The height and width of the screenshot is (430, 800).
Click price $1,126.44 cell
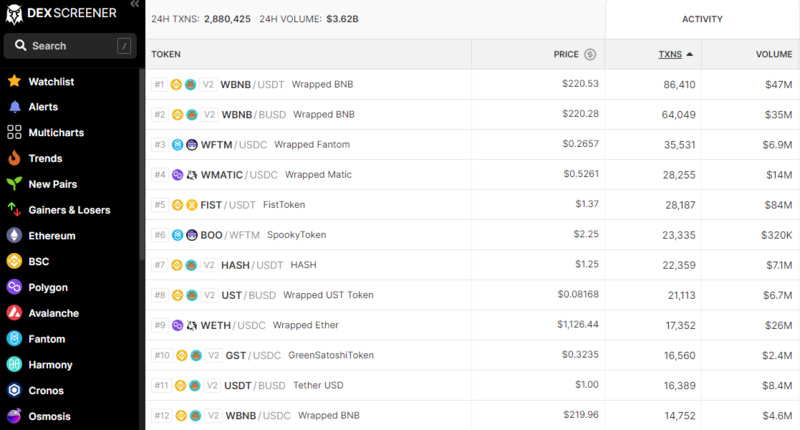[x=578, y=324]
